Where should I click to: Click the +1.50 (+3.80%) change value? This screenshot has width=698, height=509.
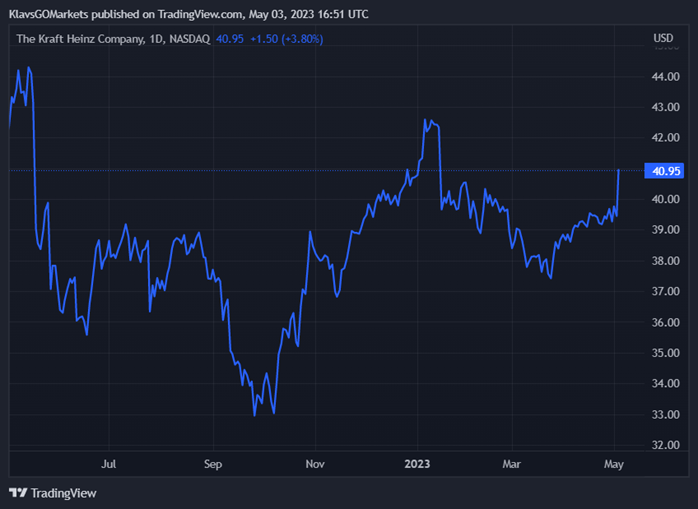[287, 39]
